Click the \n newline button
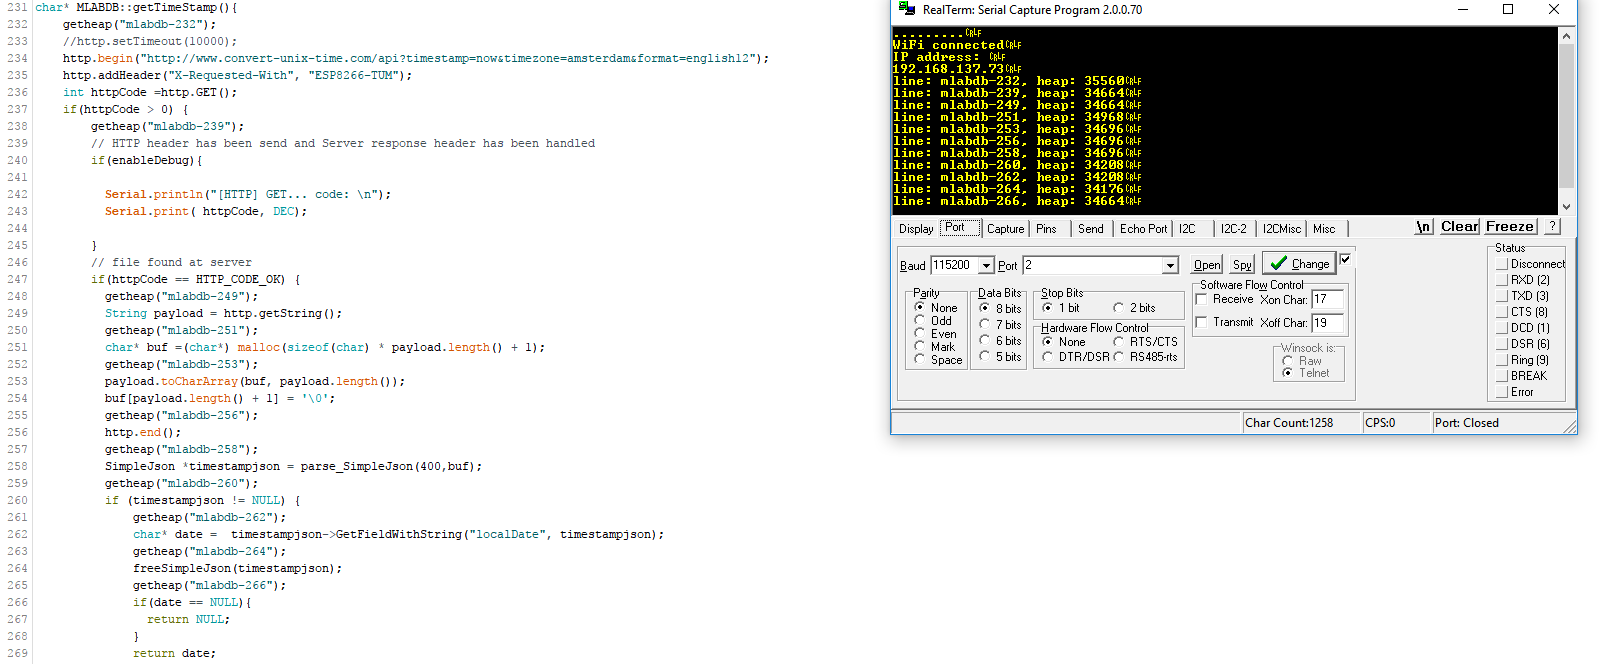This screenshot has width=1609, height=664. (1424, 227)
